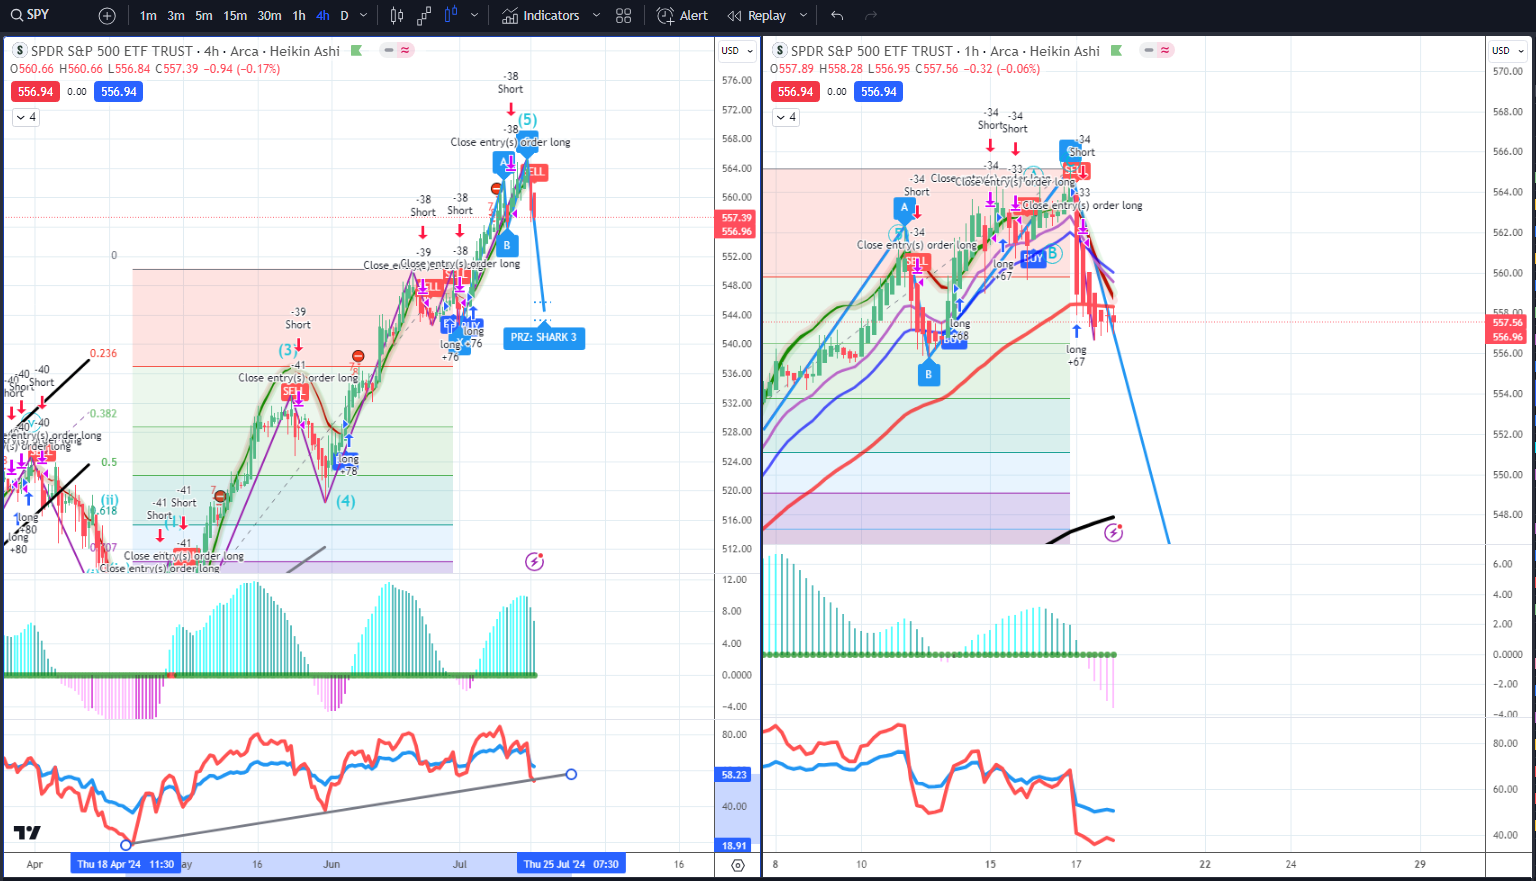Screen dimensions: 1536x881
Task: Expand the chart style dropdown arrow
Action: [474, 16]
